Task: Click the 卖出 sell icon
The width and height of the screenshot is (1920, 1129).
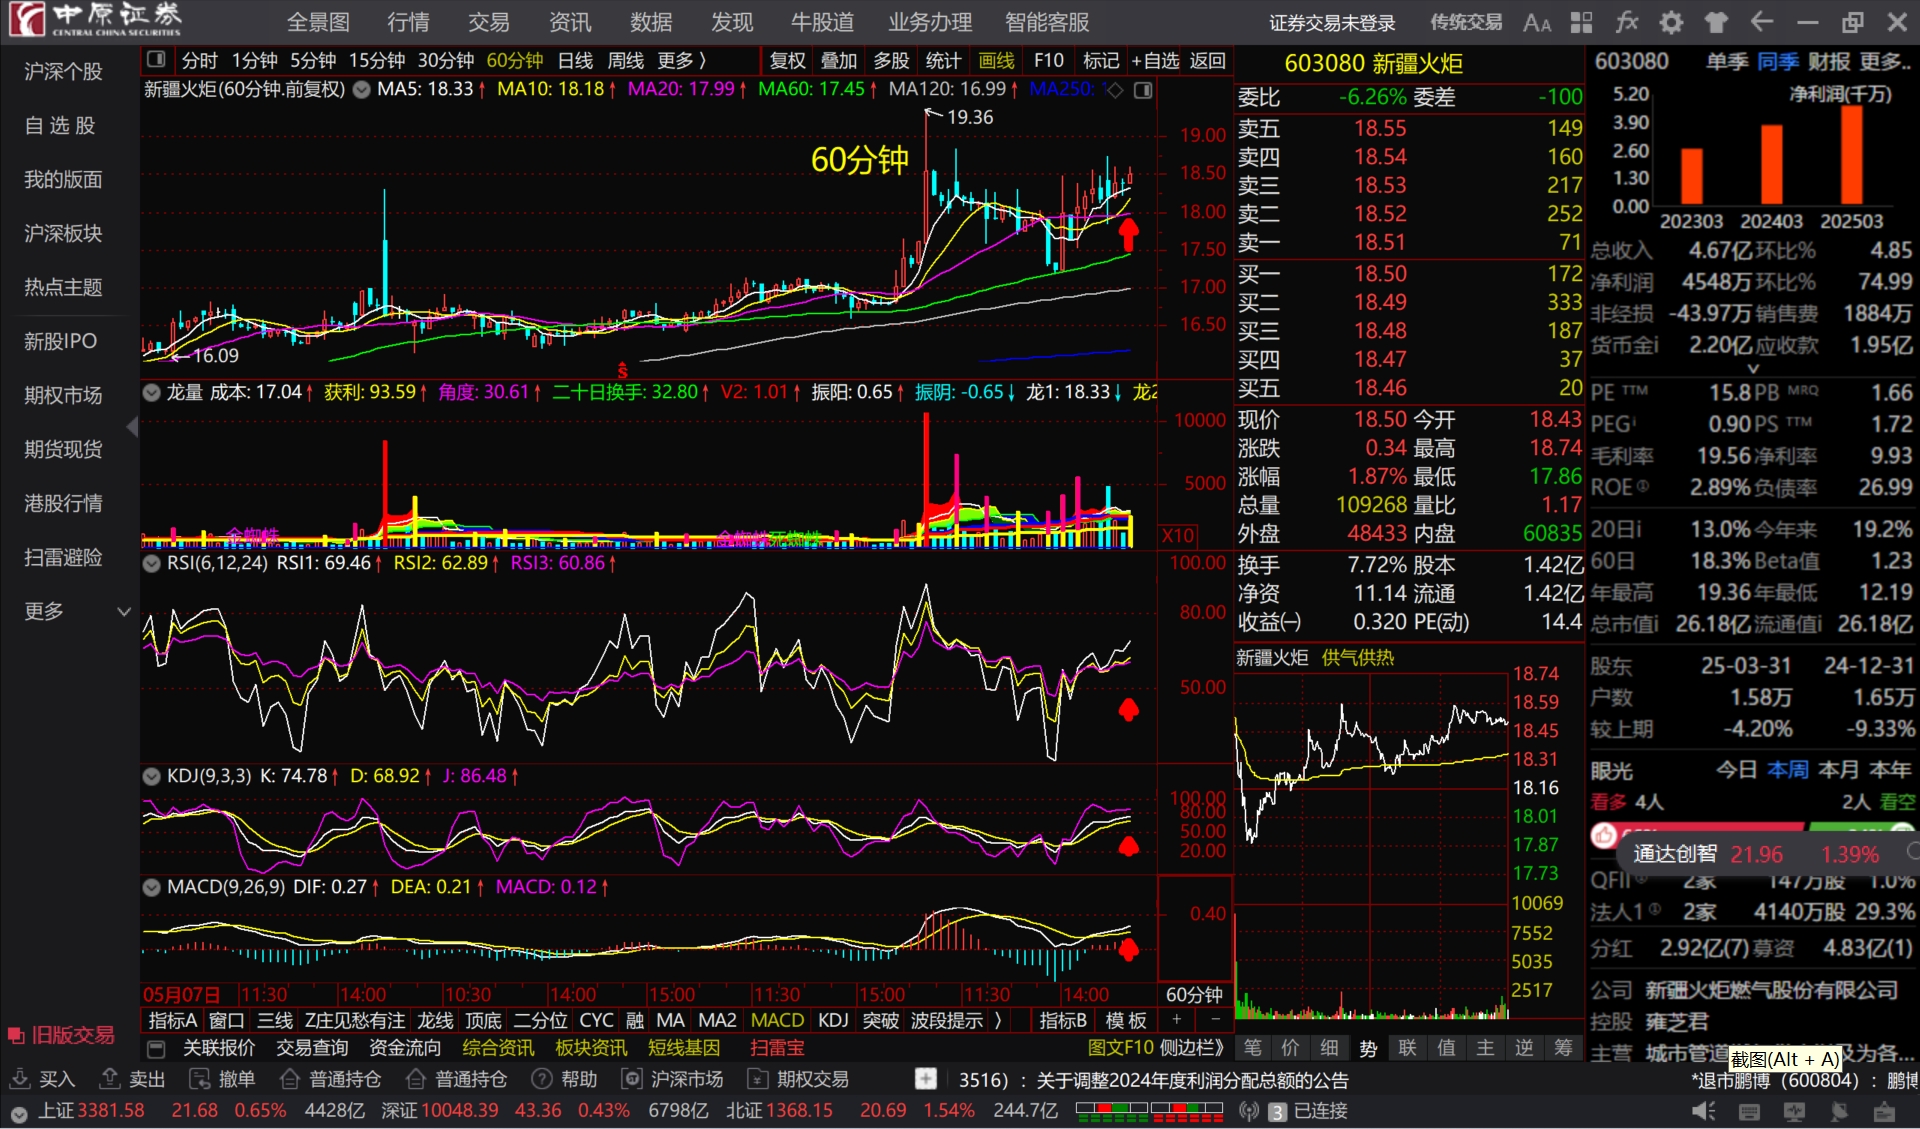Action: coord(110,1079)
